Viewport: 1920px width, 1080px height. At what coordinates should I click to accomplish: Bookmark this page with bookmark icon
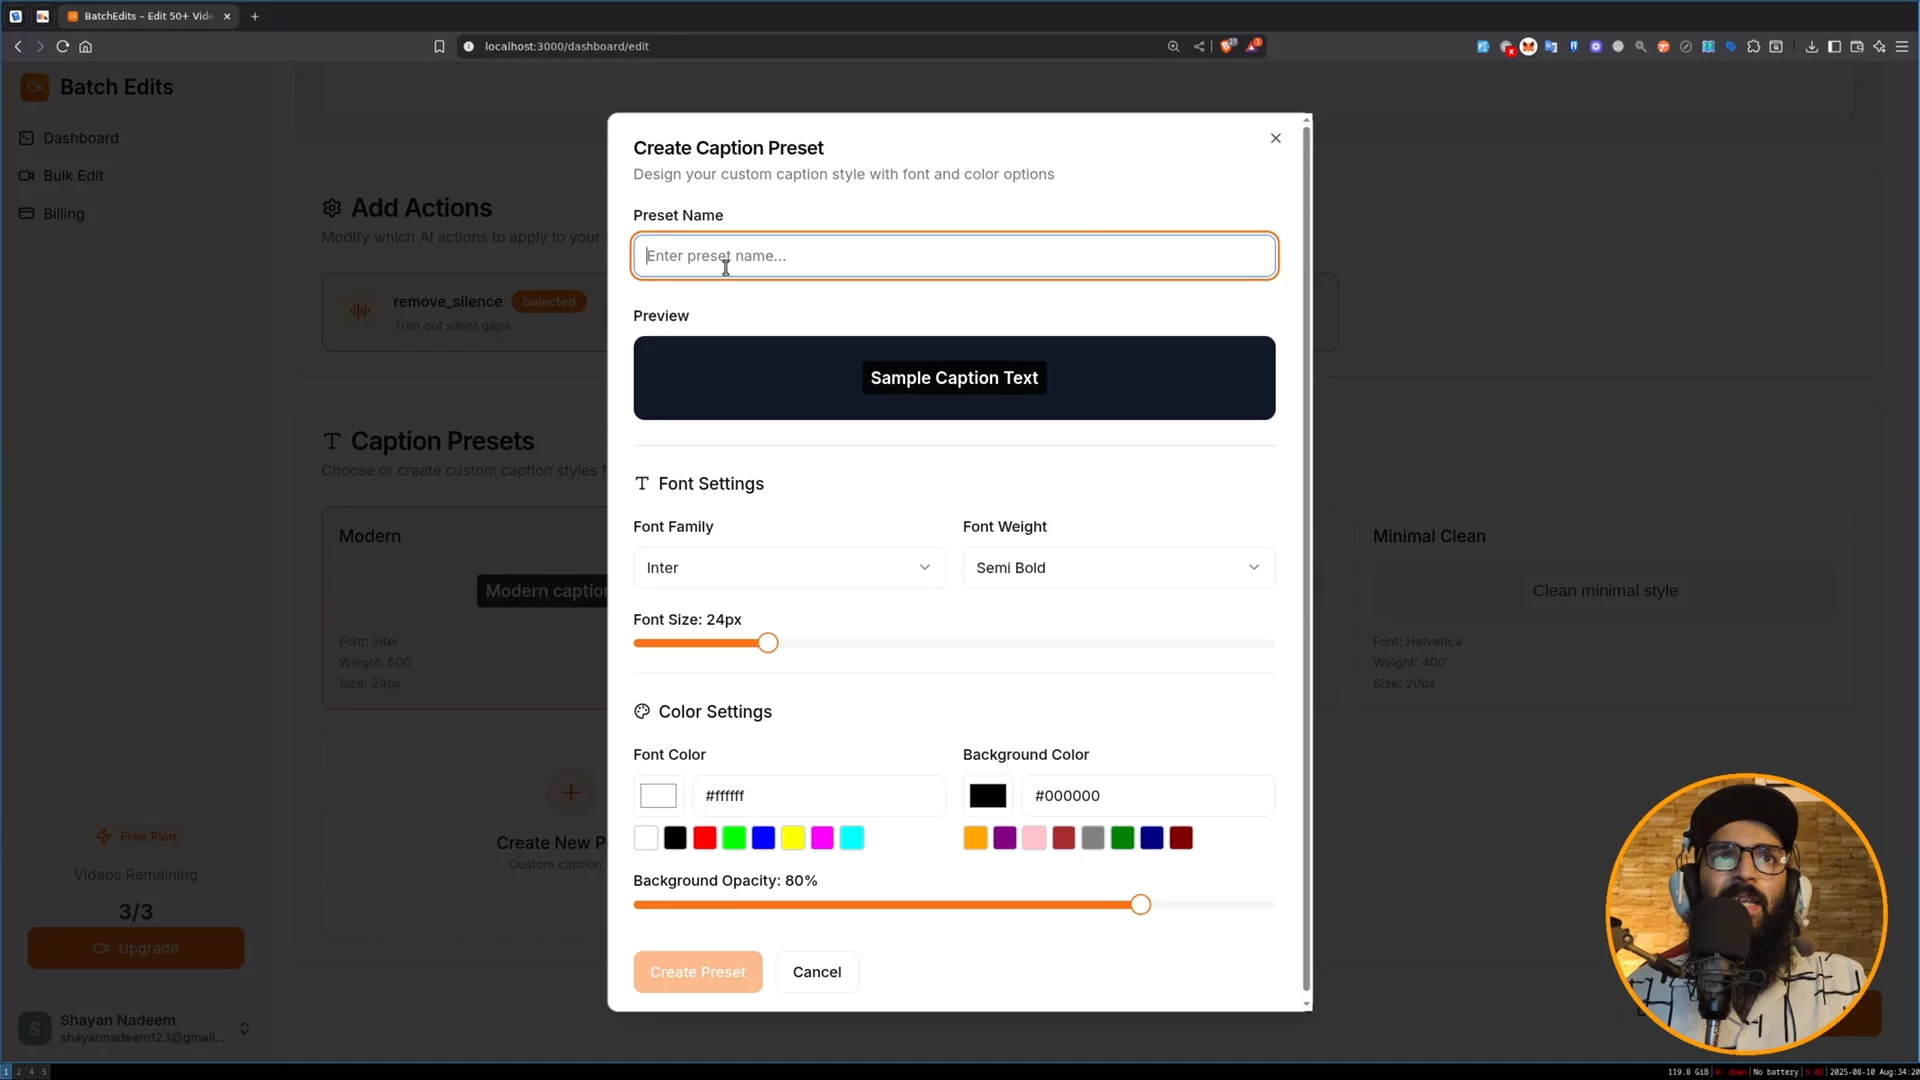(439, 46)
